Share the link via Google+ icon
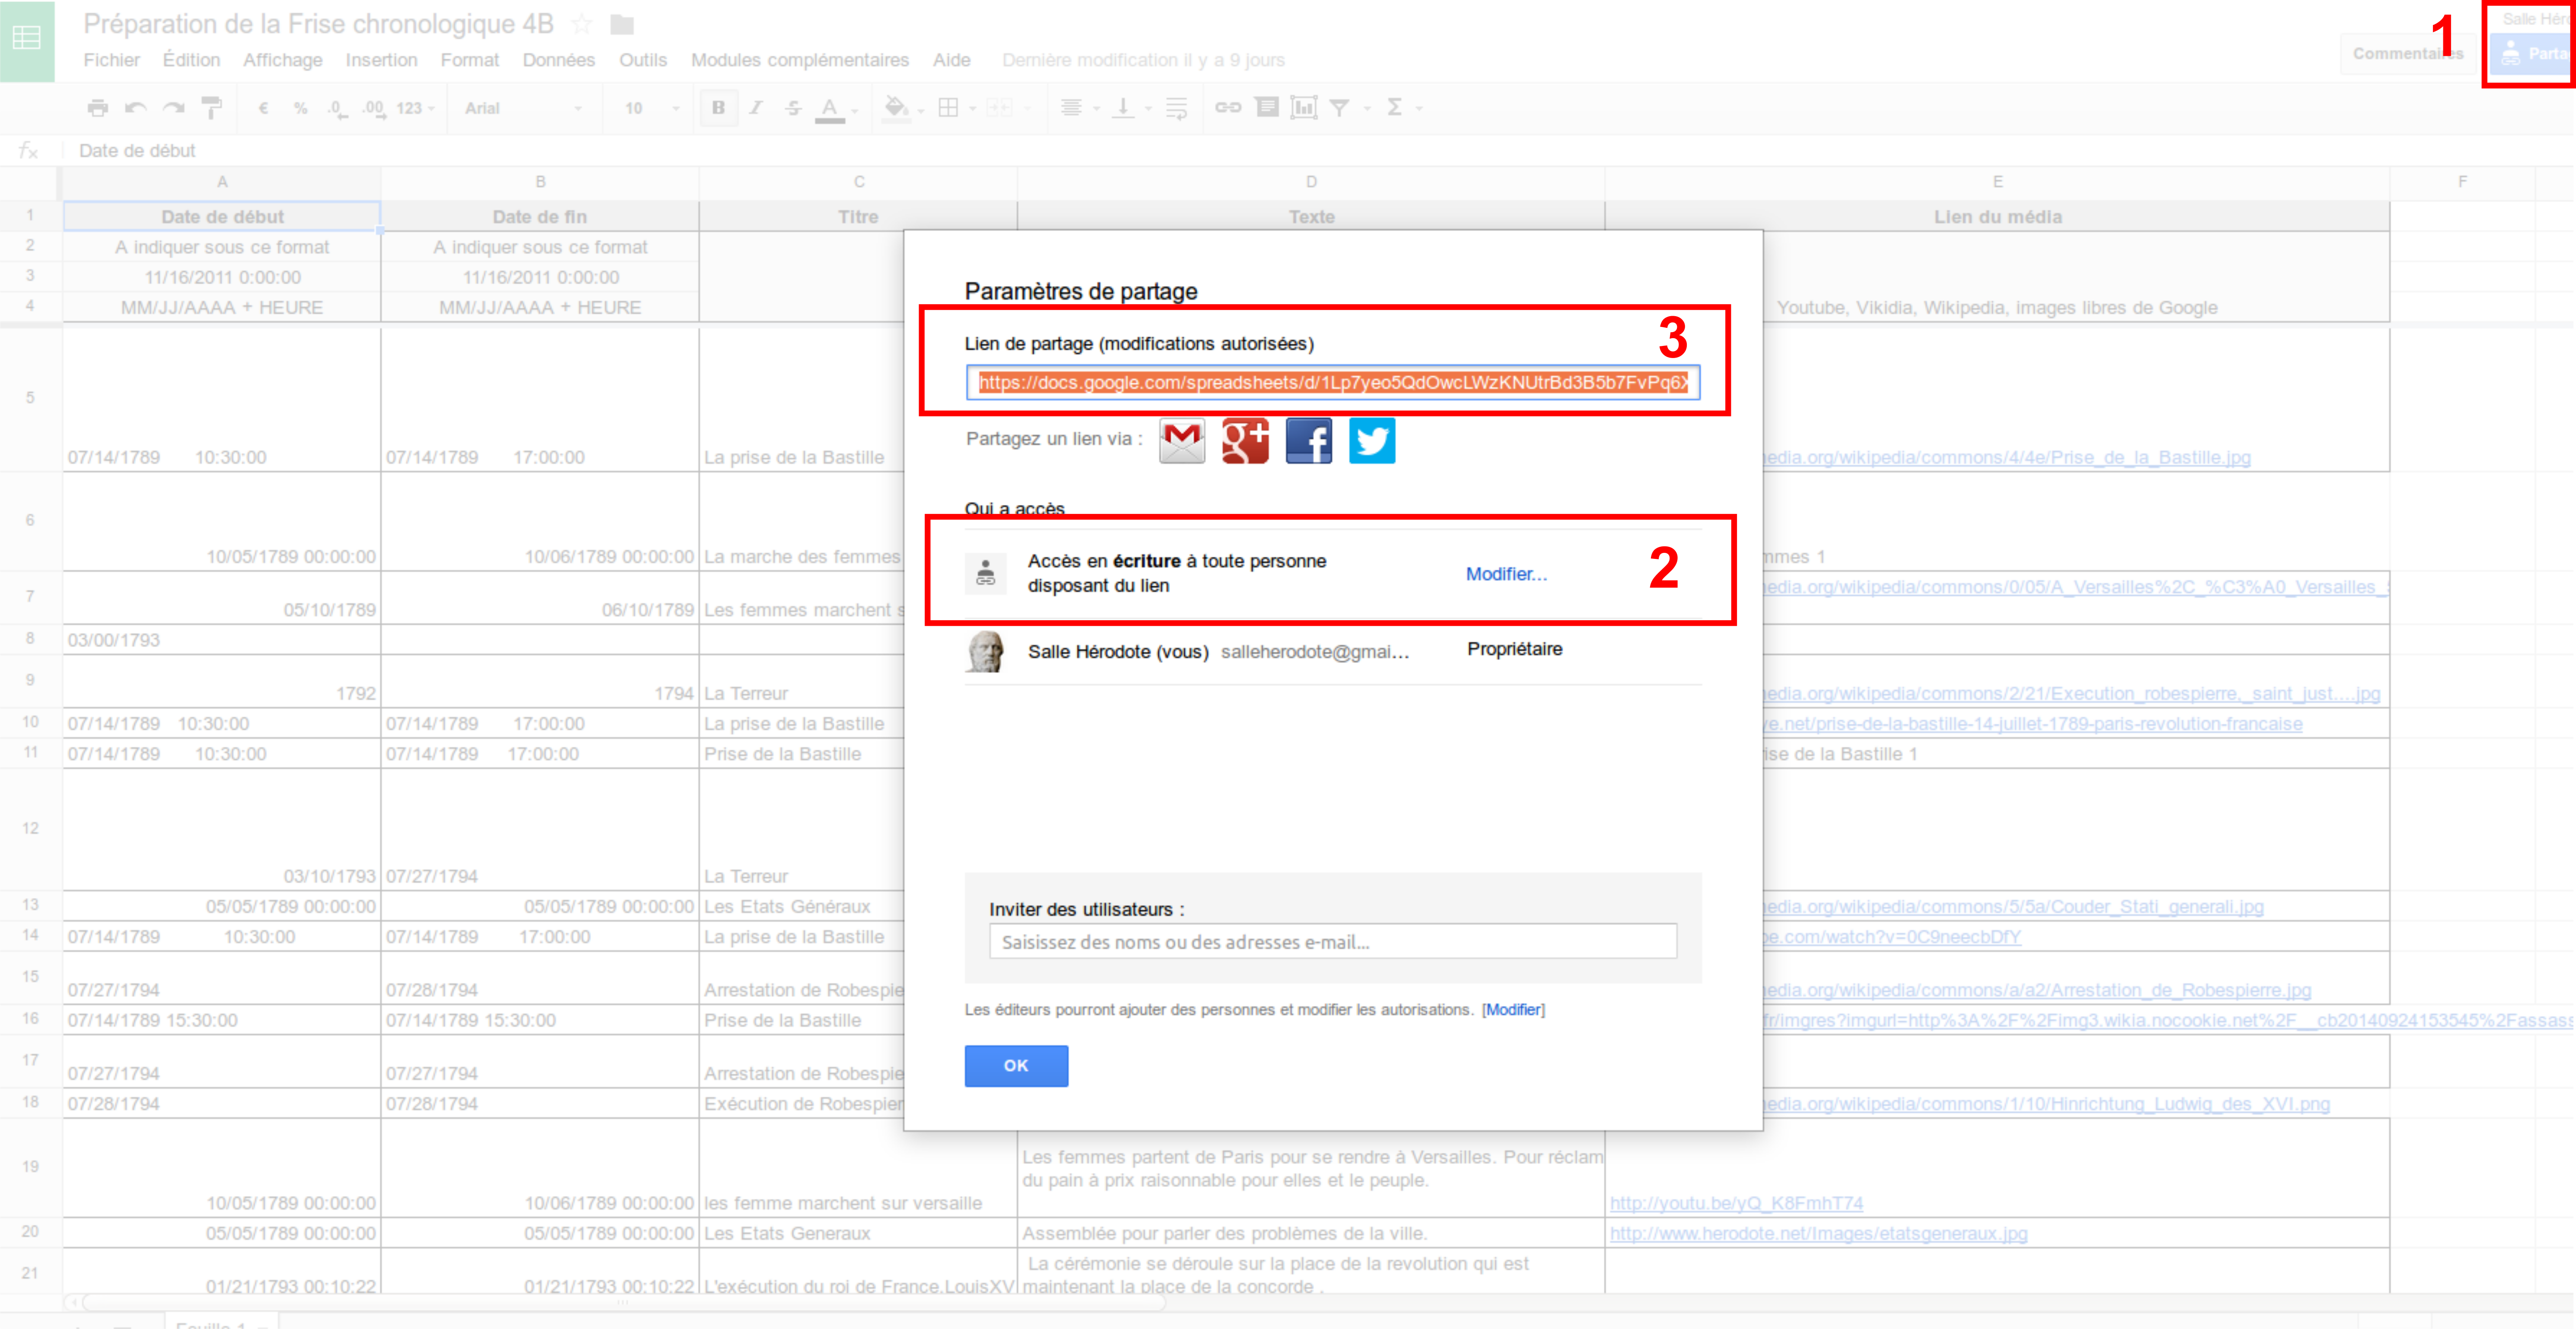Viewport: 2576px width, 1329px height. pyautogui.click(x=1245, y=441)
